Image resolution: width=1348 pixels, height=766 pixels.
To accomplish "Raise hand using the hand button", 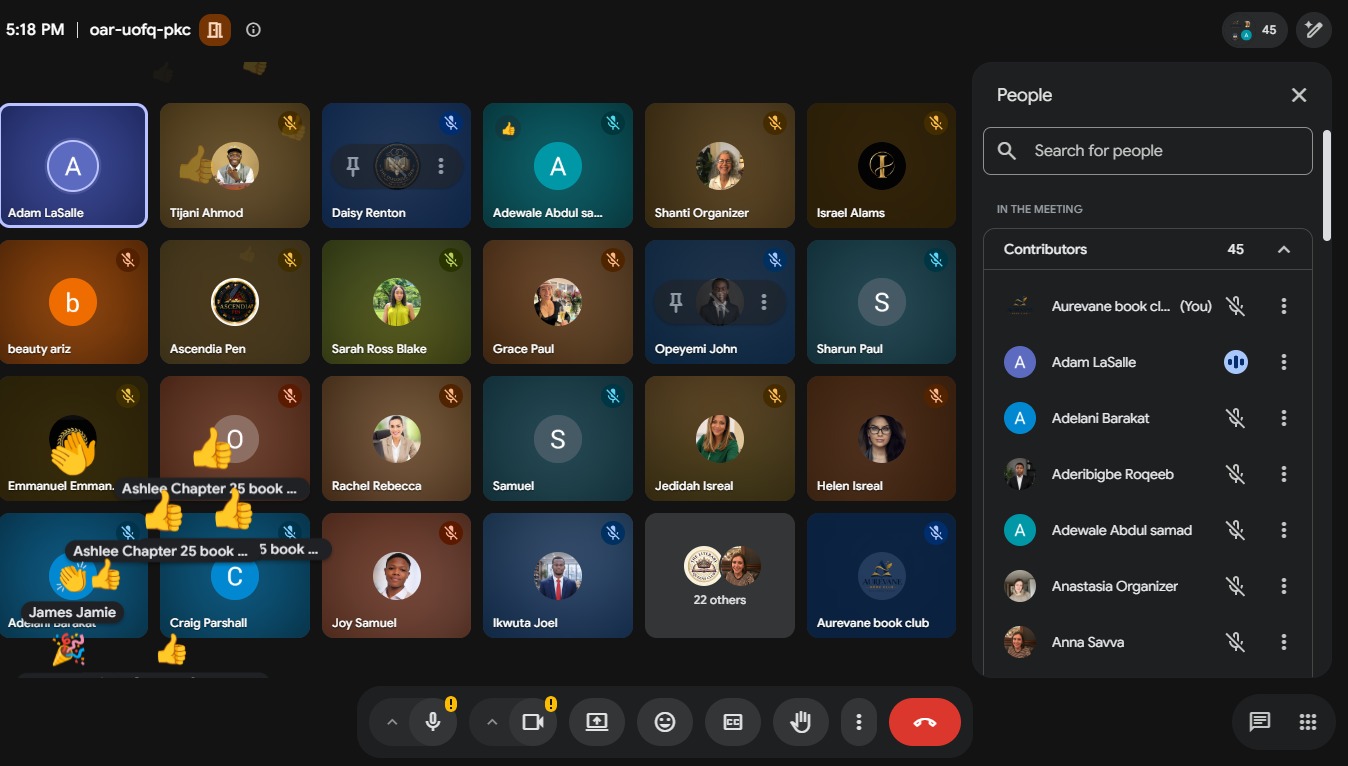I will [x=801, y=722].
